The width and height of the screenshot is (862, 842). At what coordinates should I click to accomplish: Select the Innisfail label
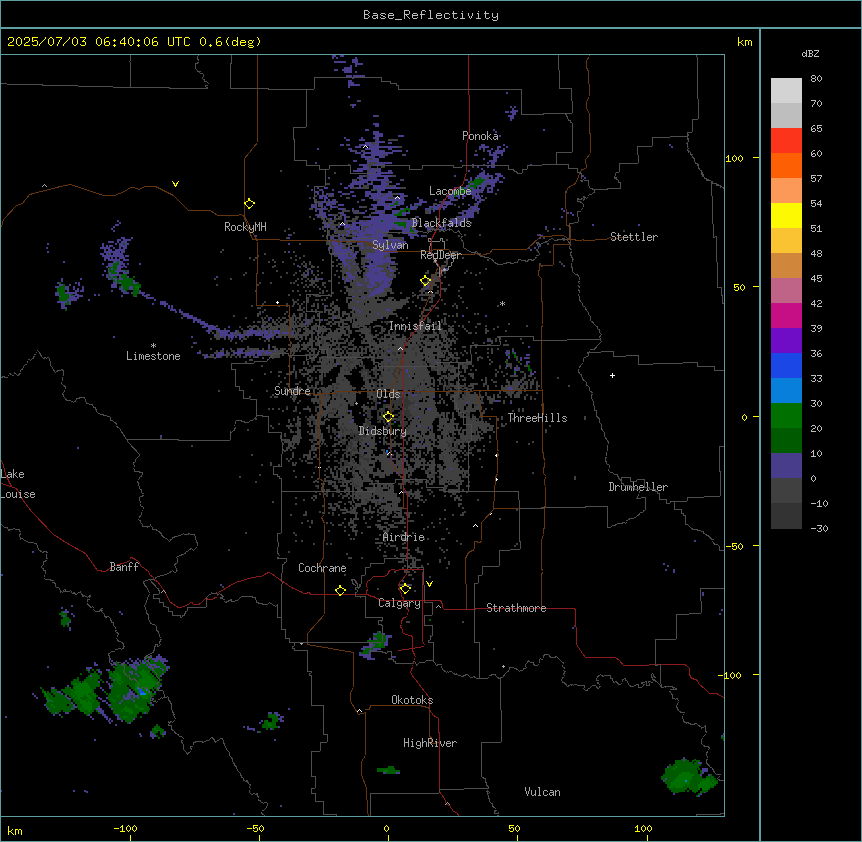pos(415,326)
